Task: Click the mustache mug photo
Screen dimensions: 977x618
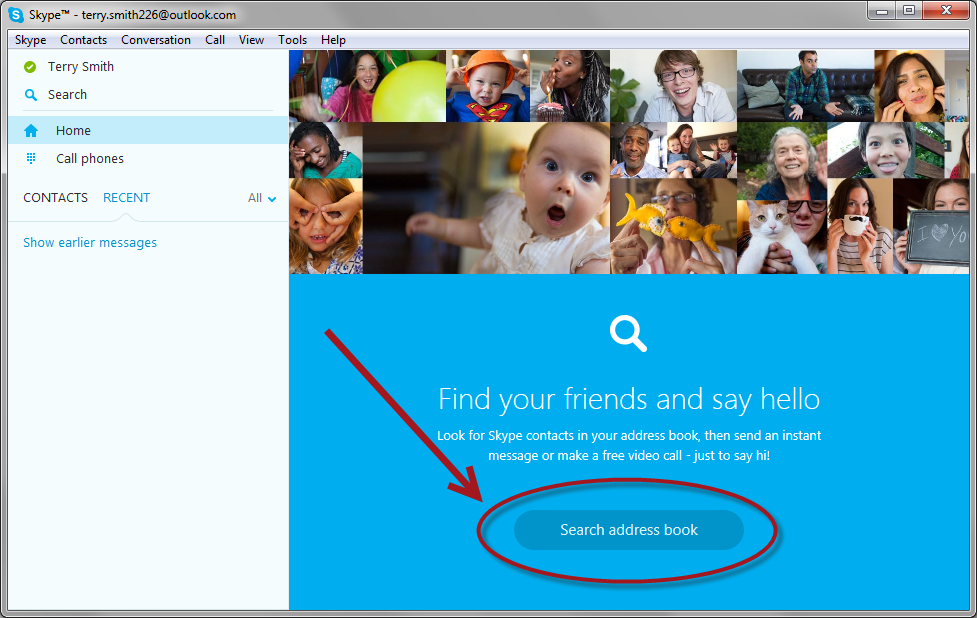Action: pyautogui.click(x=860, y=226)
